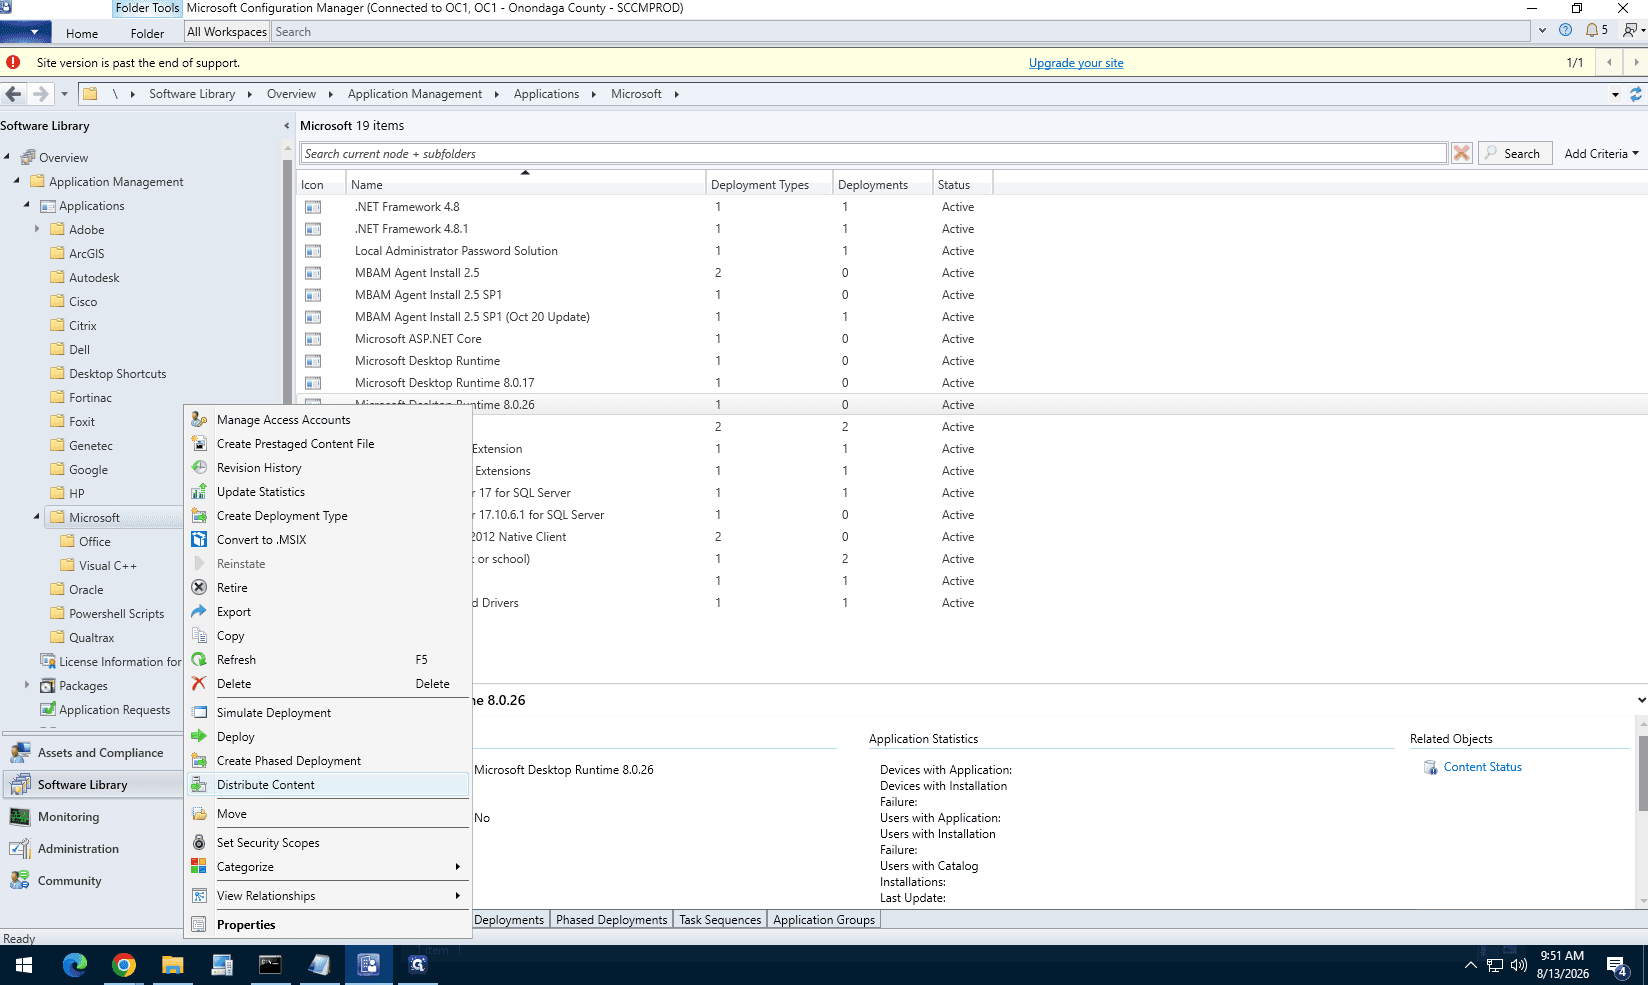
Task: Click the Convert to .MSIX icon
Action: point(199,539)
